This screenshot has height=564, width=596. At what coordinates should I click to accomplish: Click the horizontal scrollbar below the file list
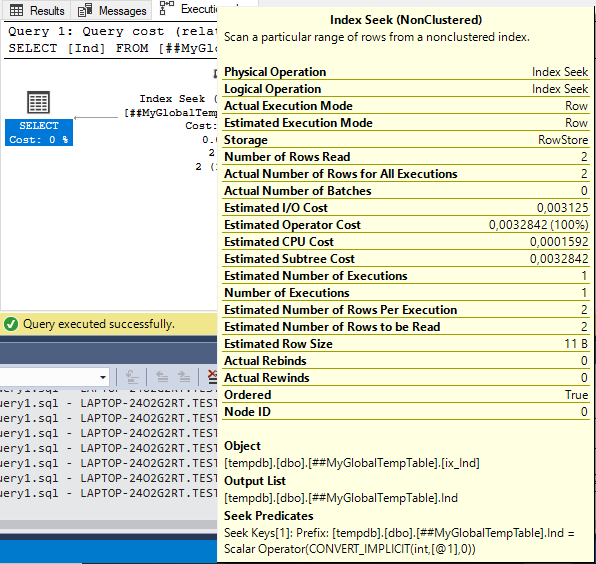[109, 524]
